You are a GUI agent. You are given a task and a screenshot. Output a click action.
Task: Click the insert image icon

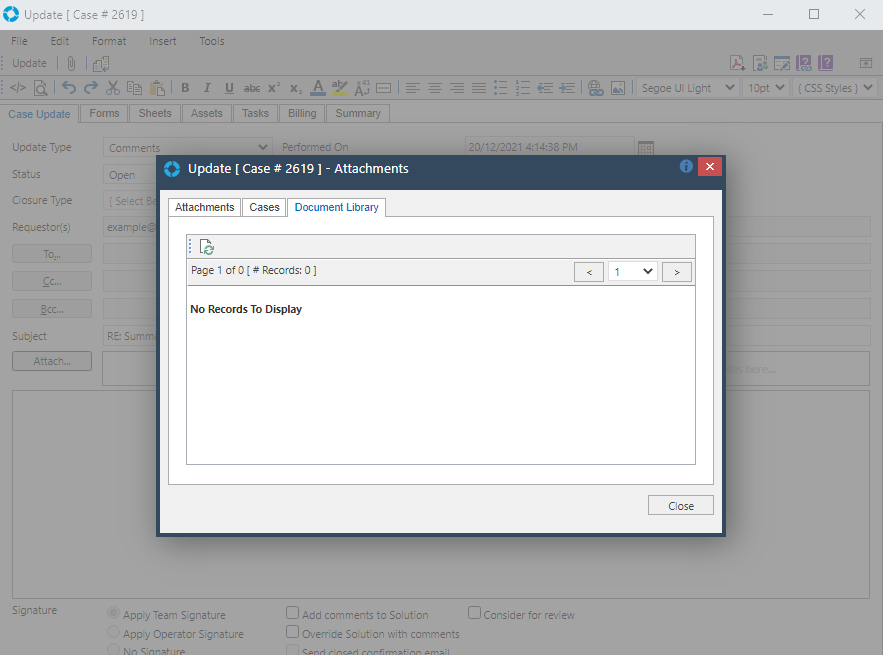(x=618, y=88)
